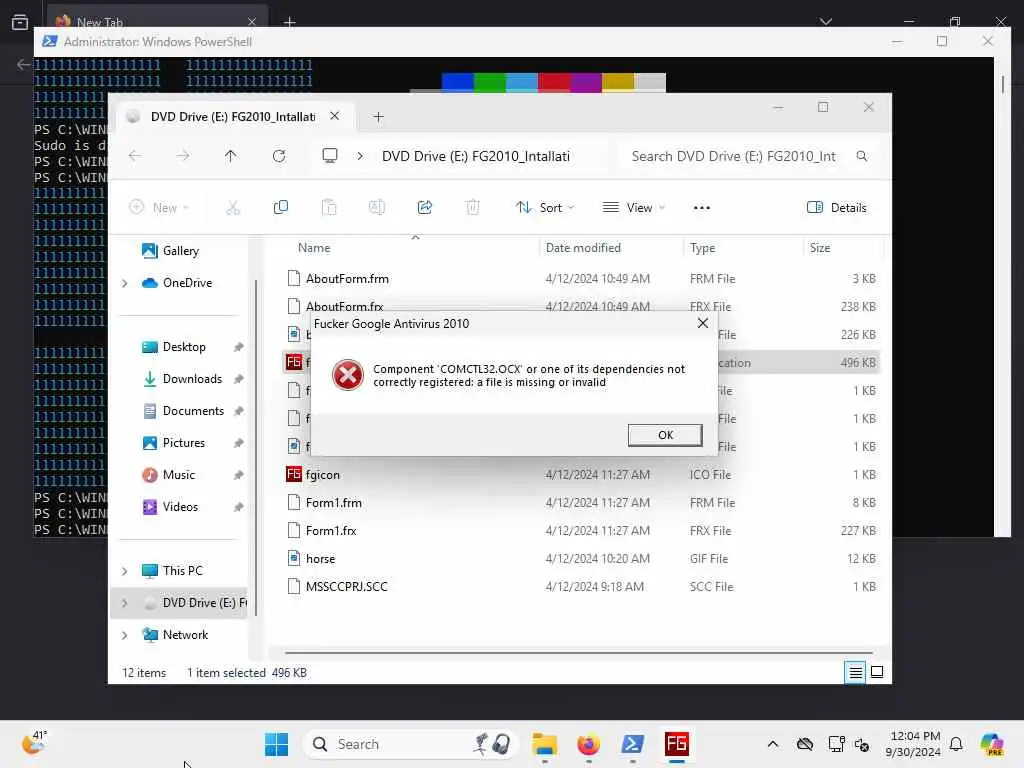Screen dimensions: 1024x768
Task: Show hidden system tray icons
Action: (773, 744)
